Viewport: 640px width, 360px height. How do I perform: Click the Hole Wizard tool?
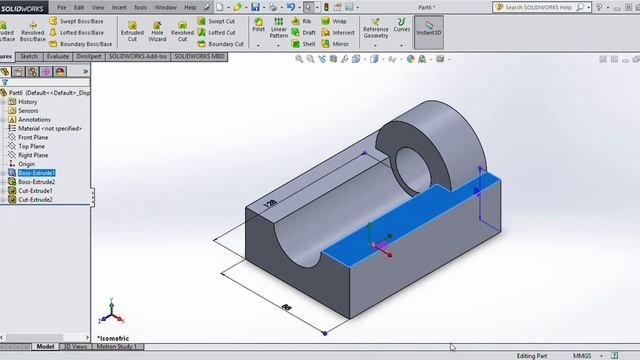click(x=157, y=32)
